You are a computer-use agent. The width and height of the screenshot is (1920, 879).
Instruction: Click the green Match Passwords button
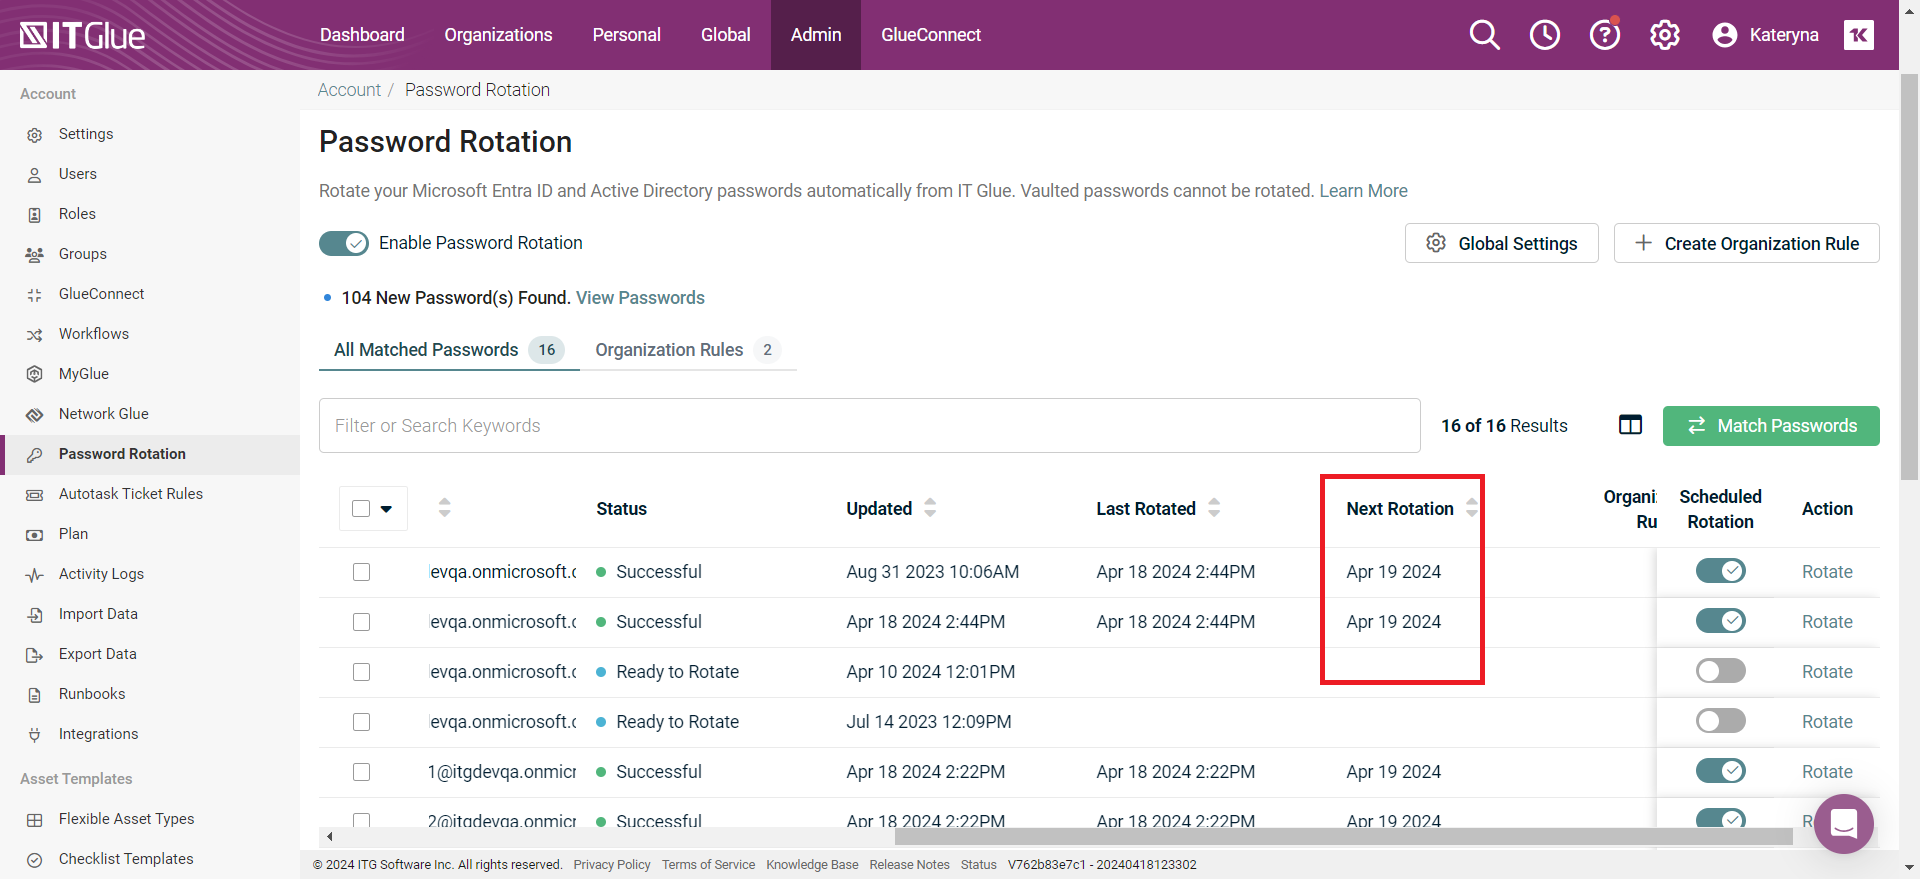coord(1771,426)
